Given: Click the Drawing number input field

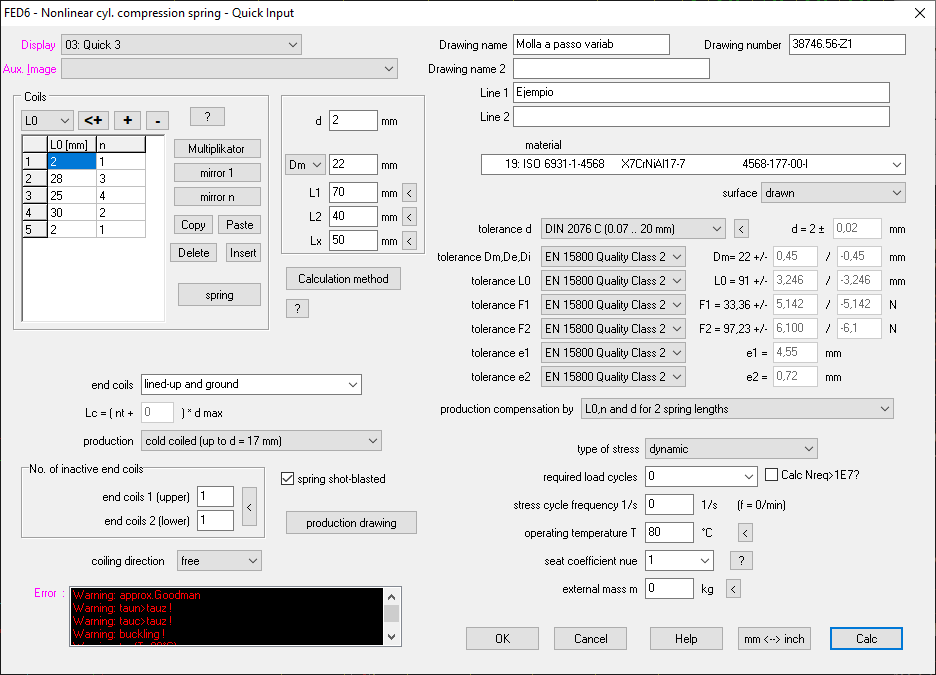Looking at the screenshot, I should point(846,45).
